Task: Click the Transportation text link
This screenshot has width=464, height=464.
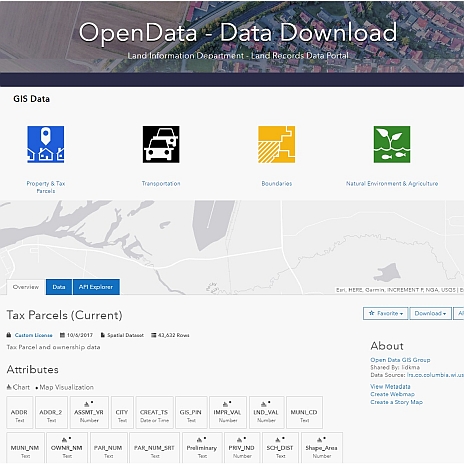Action: coord(161,184)
